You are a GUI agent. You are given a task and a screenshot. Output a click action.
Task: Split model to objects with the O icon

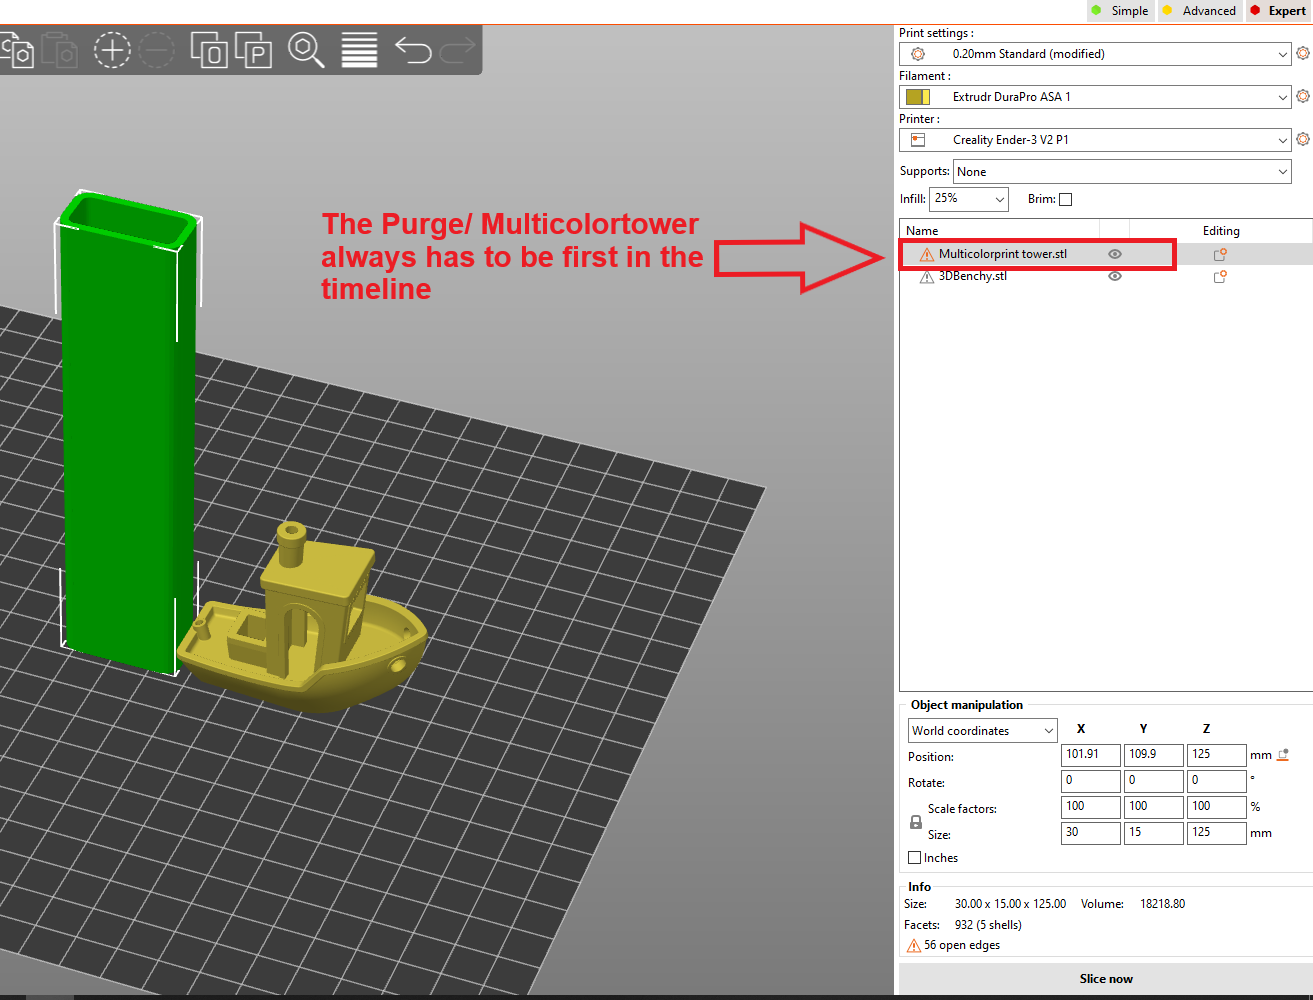pos(208,50)
